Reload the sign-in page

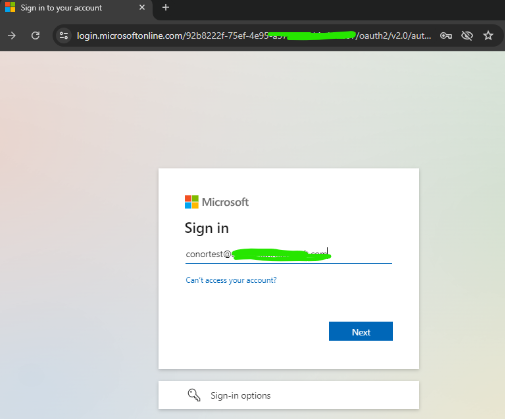[35, 36]
